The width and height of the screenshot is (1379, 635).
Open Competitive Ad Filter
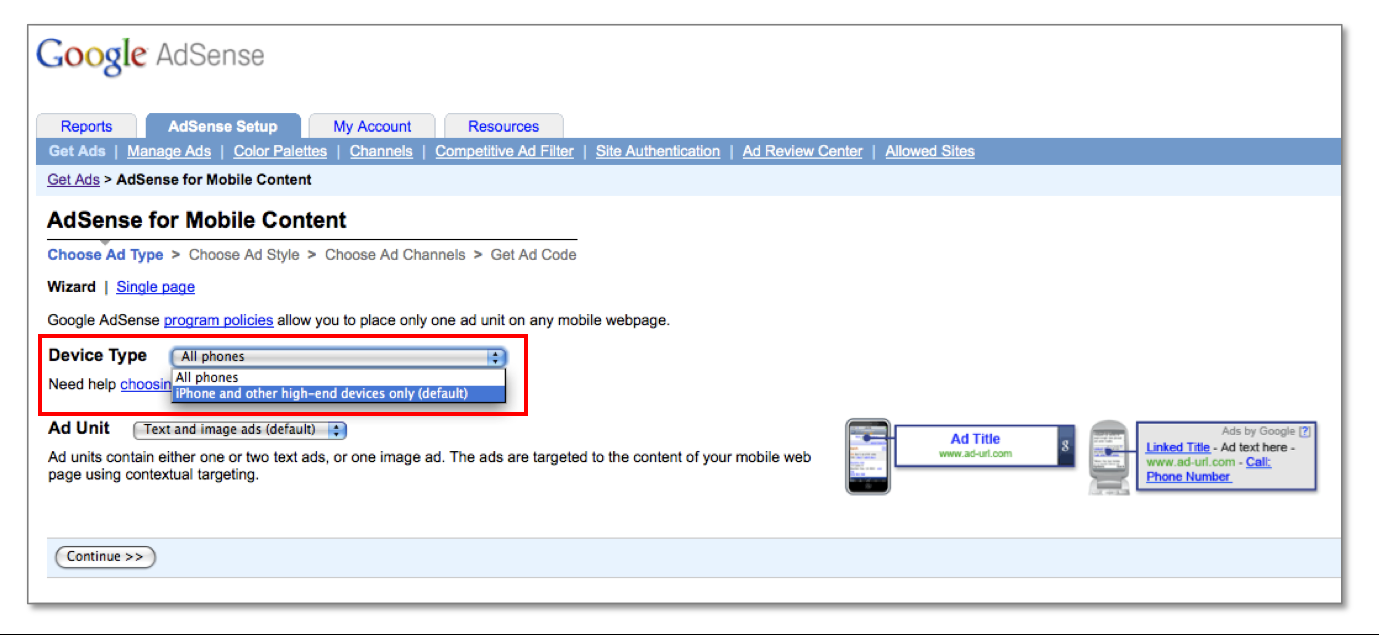coord(504,151)
